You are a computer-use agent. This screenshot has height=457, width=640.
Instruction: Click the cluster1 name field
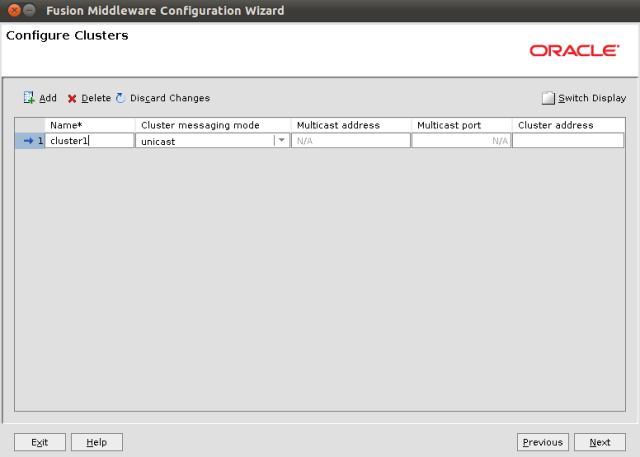[89, 141]
